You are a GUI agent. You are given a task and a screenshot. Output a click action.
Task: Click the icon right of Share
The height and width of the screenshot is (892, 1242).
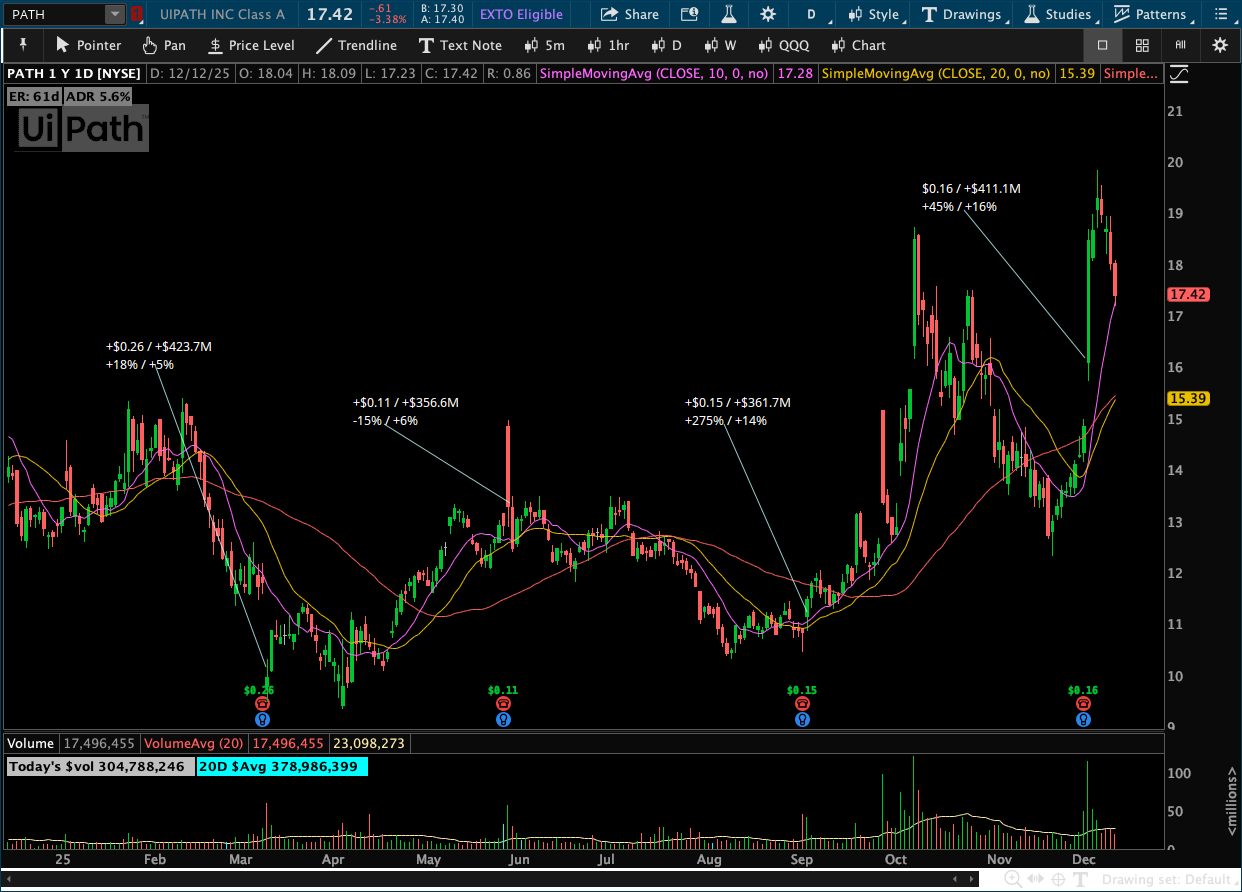click(x=689, y=14)
